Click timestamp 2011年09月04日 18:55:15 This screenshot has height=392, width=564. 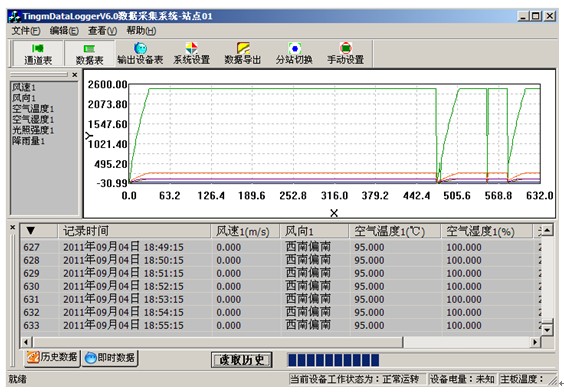point(123,325)
